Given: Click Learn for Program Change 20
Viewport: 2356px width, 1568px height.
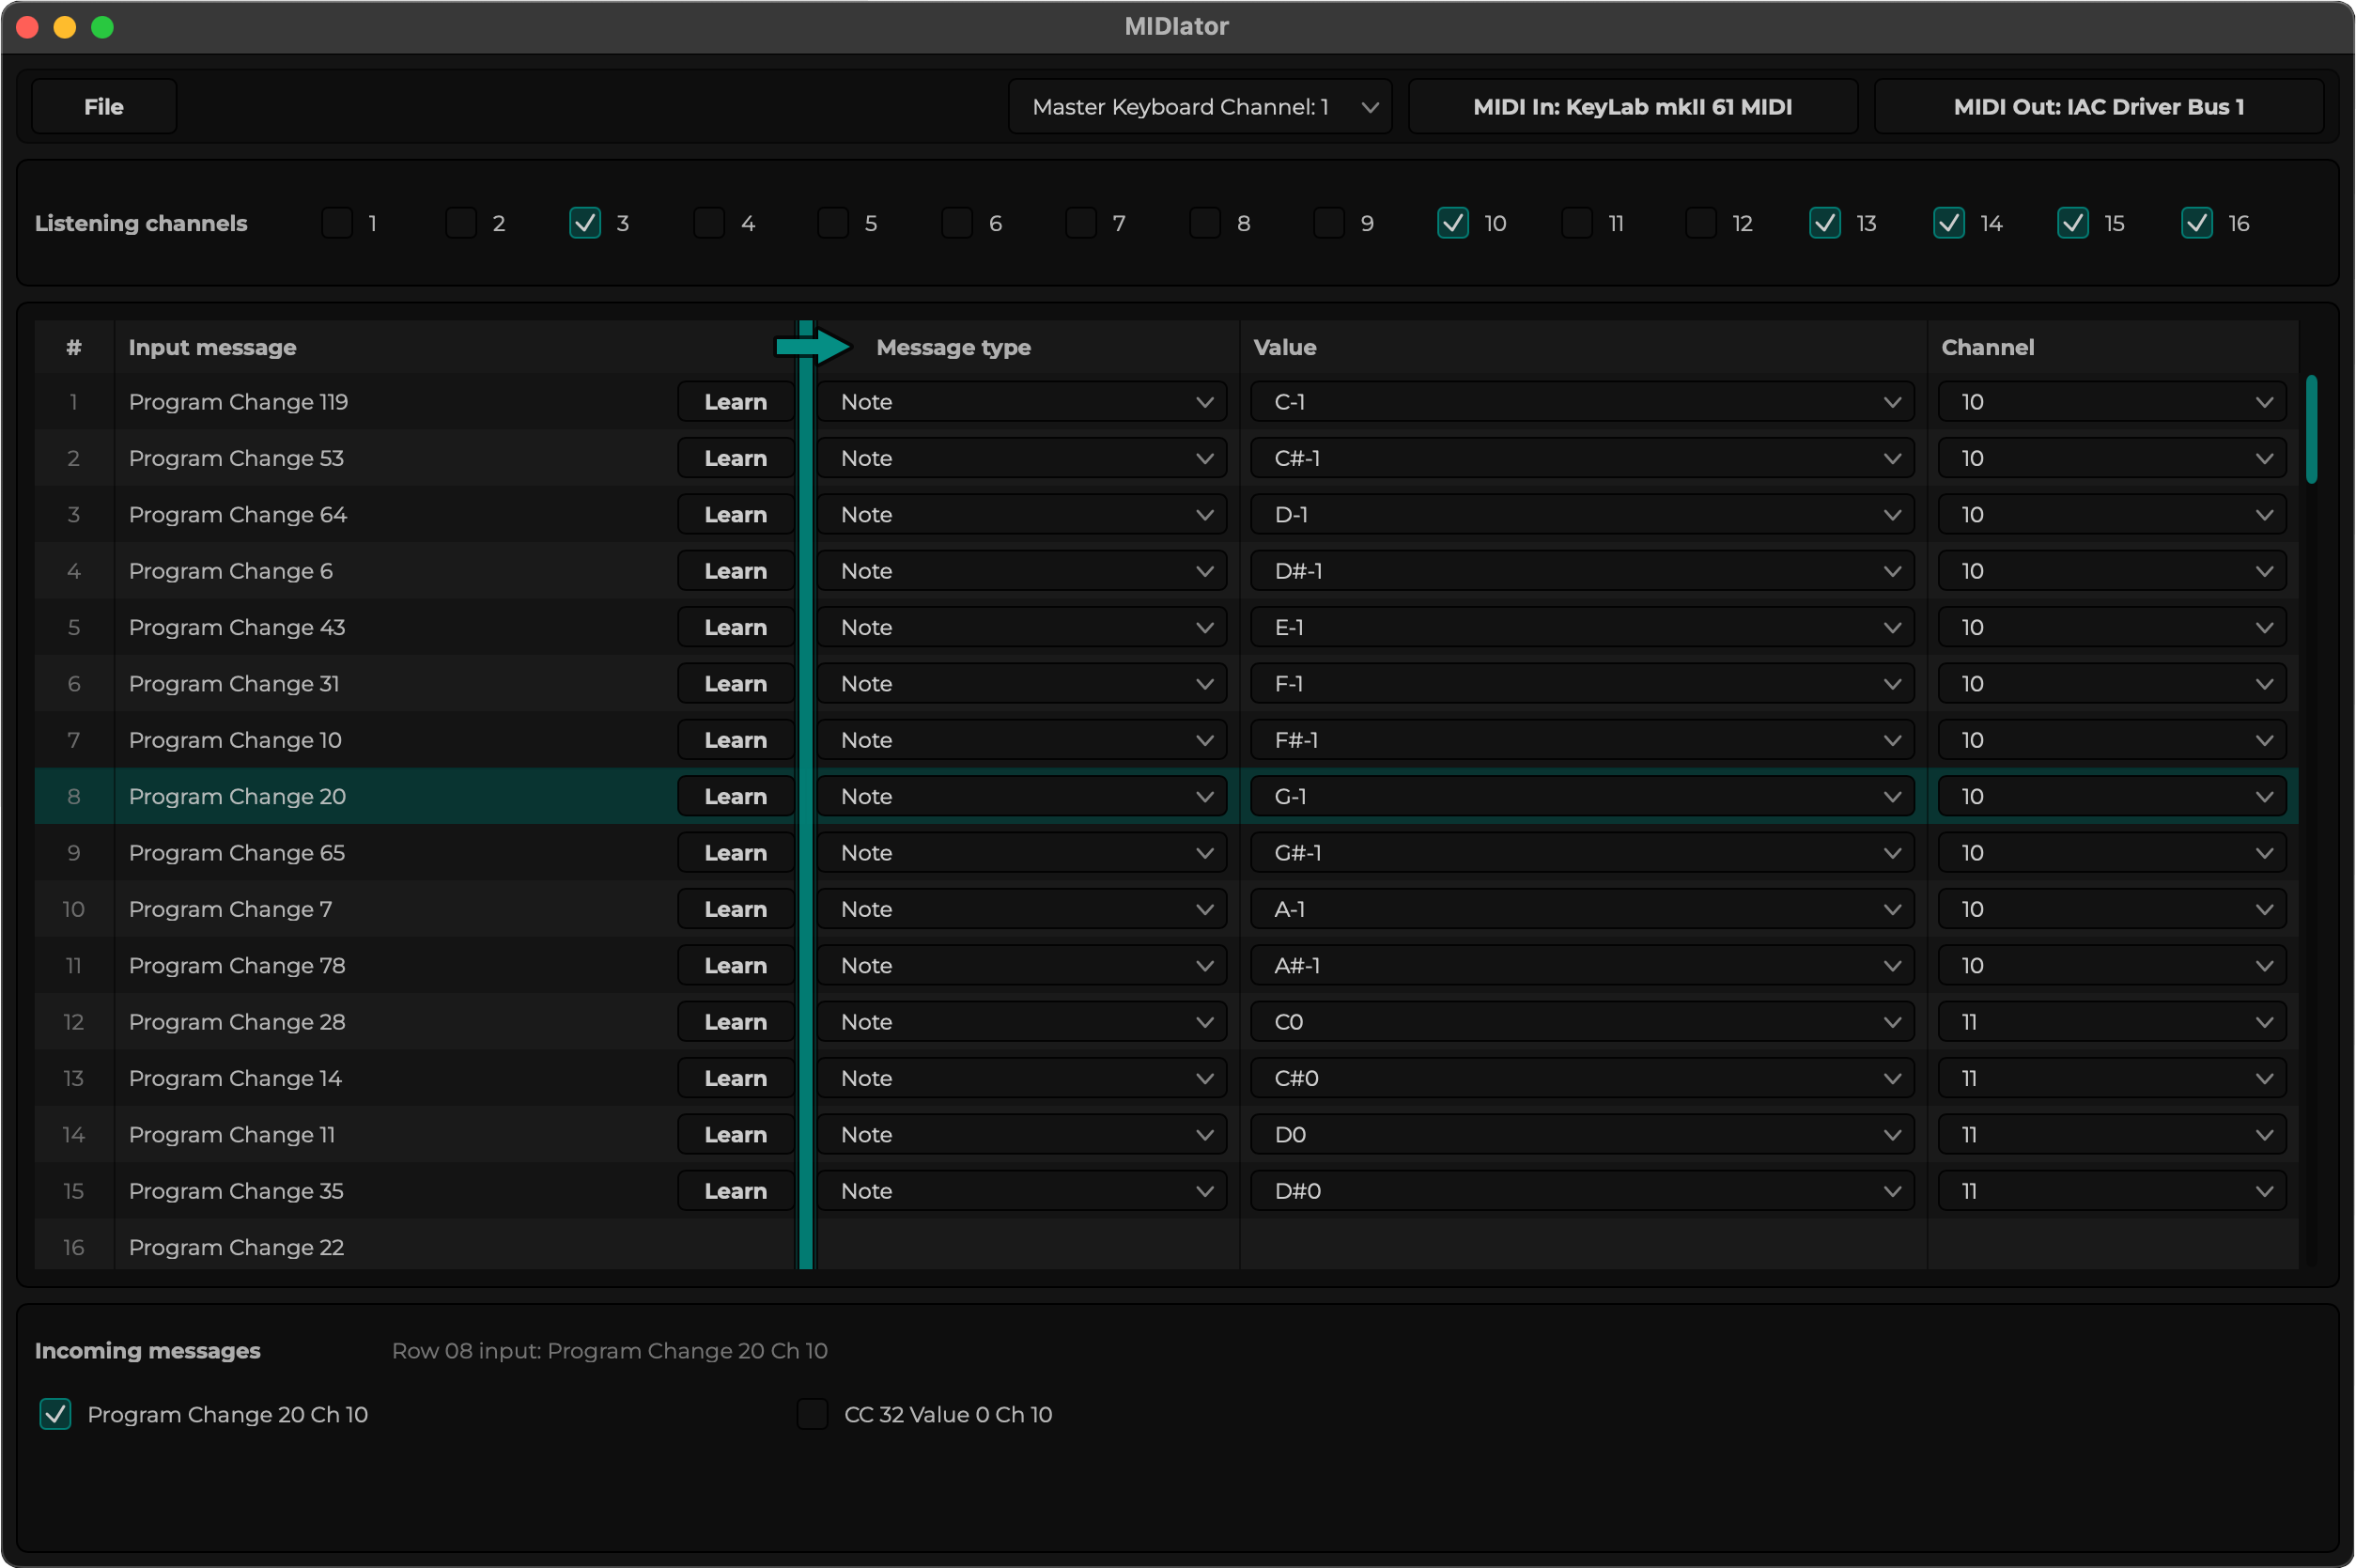Looking at the screenshot, I should tap(736, 796).
